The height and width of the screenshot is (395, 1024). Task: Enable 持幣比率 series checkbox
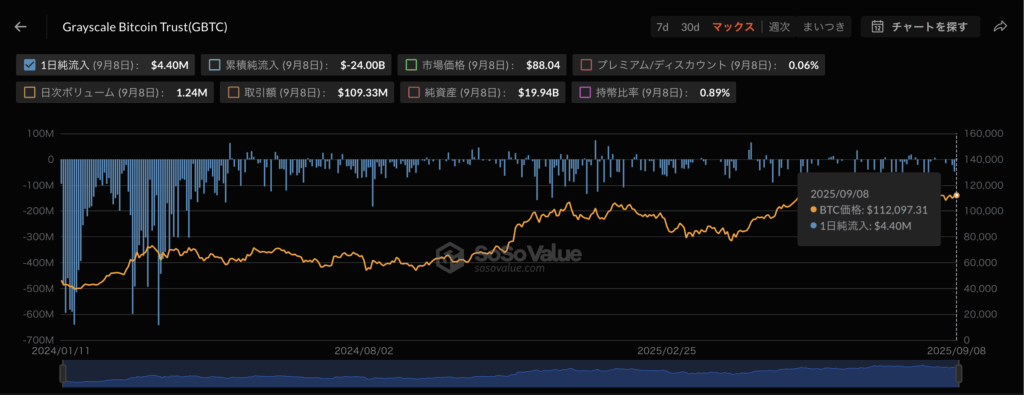click(584, 93)
